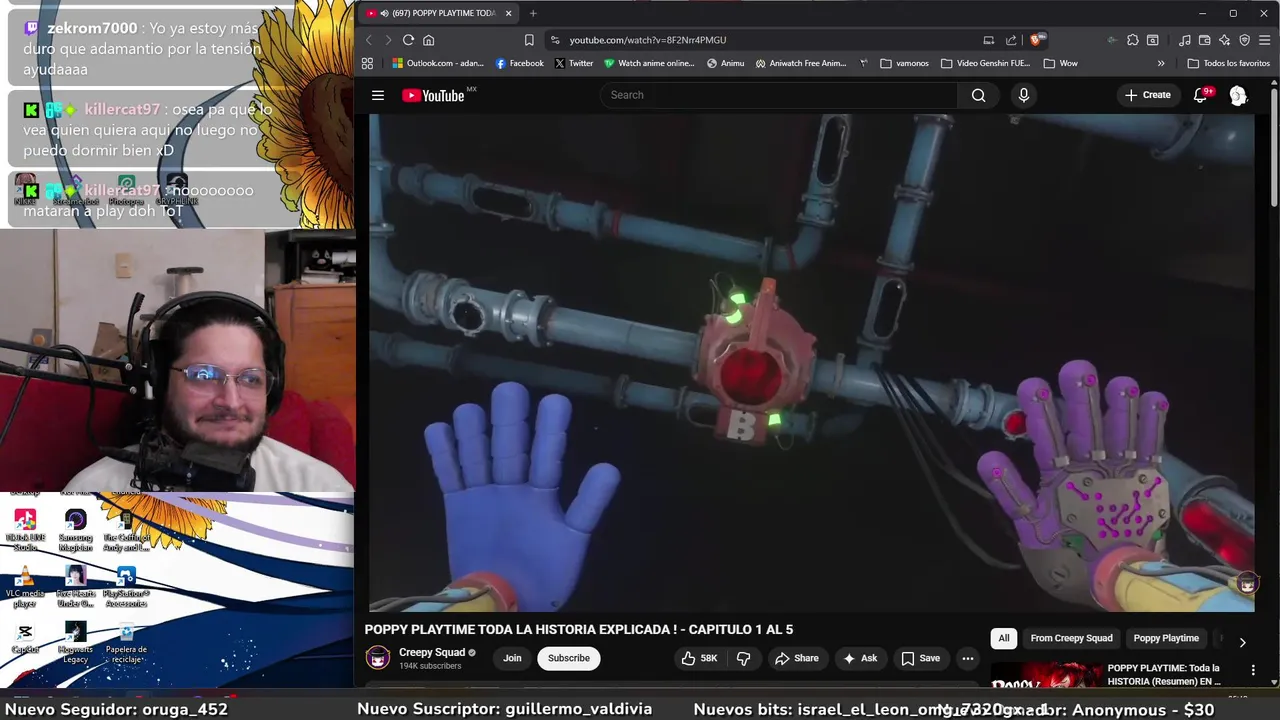Open VLC media player desktop shortcut
Screen dimensions: 1280x720
[25, 586]
